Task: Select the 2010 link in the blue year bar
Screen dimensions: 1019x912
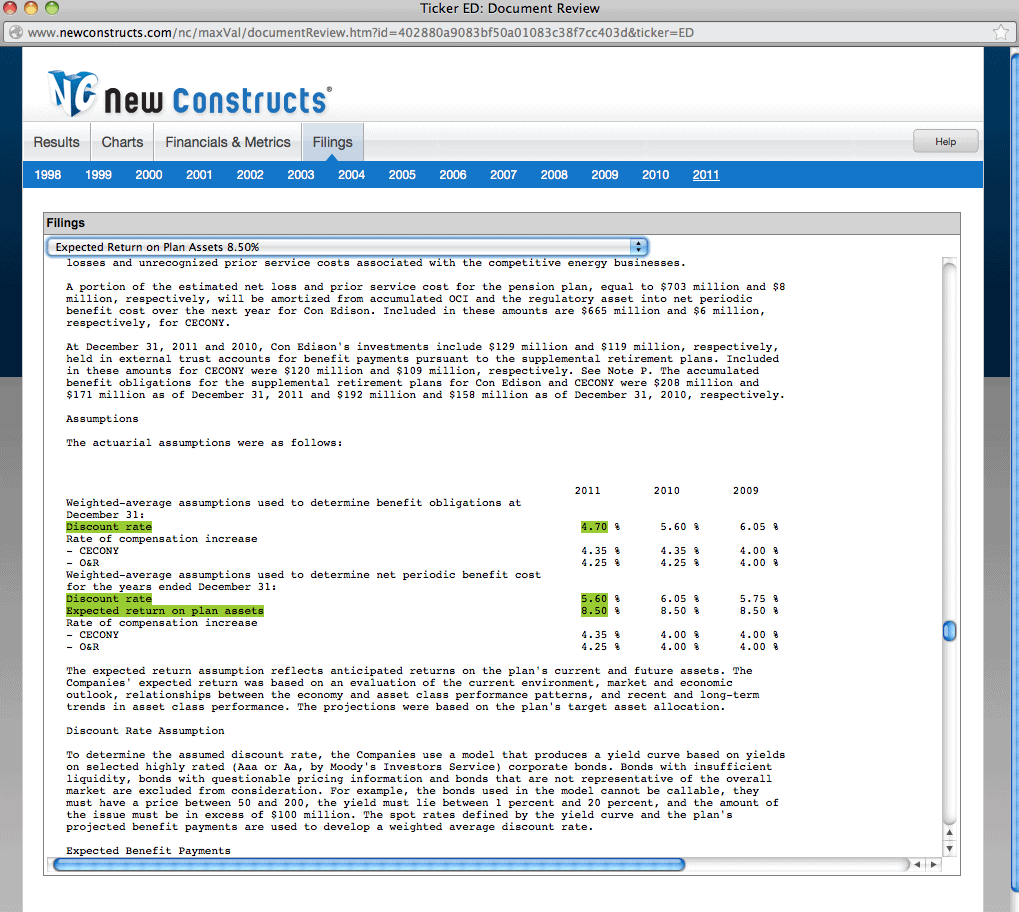Action: 655,175
